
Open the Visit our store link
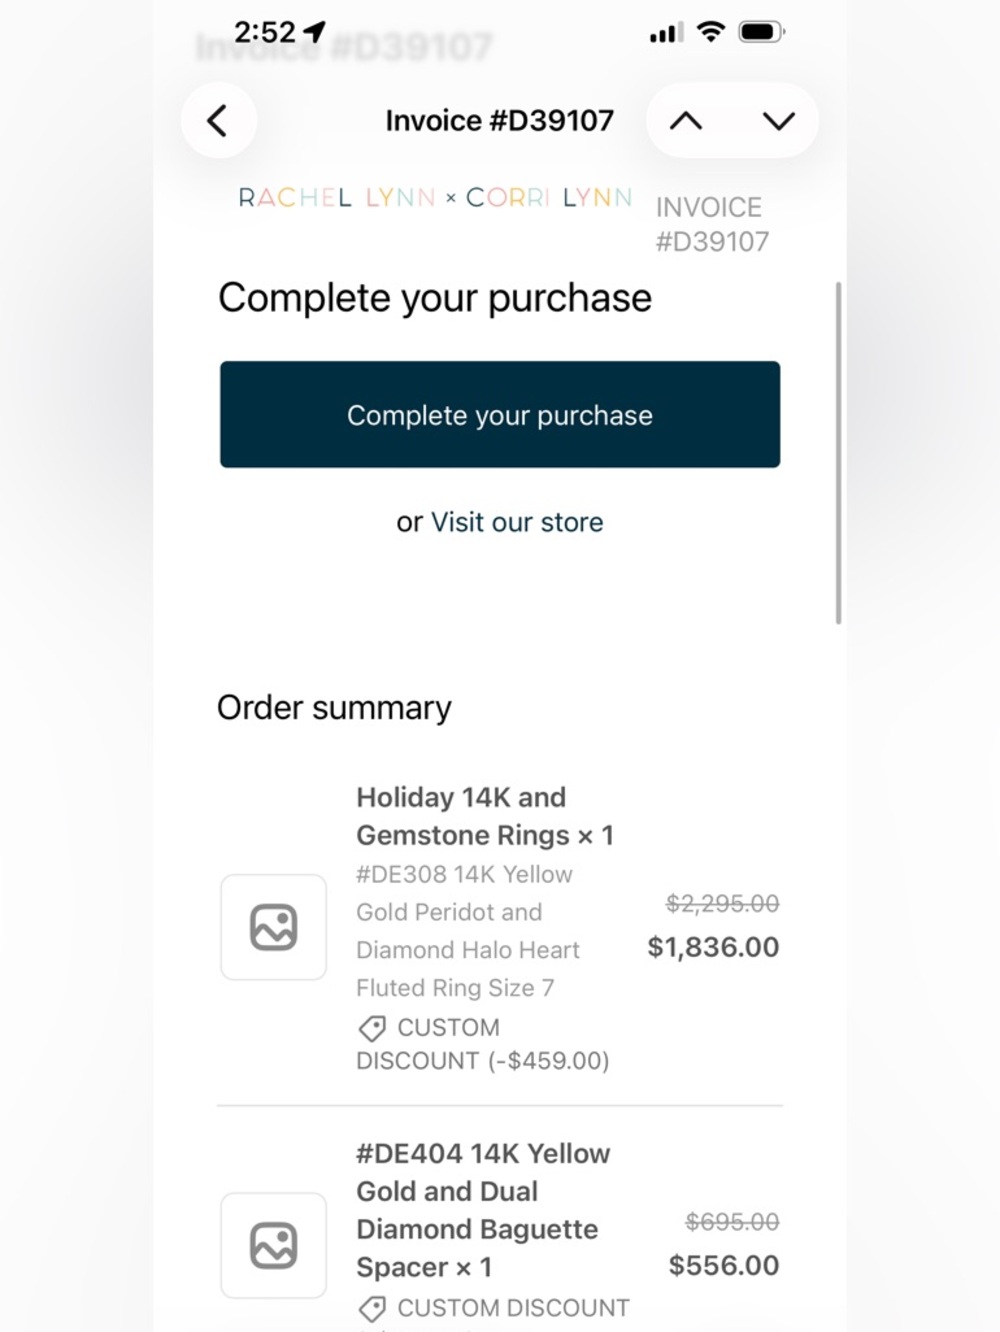coord(517,522)
